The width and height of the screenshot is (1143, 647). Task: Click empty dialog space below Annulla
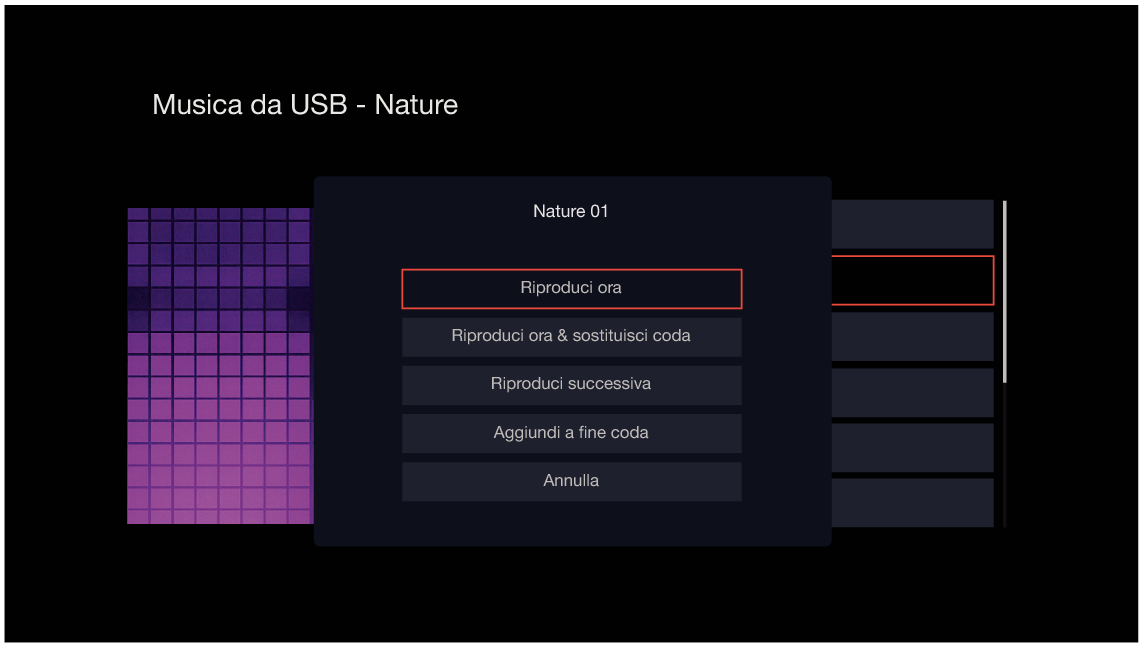click(571, 524)
